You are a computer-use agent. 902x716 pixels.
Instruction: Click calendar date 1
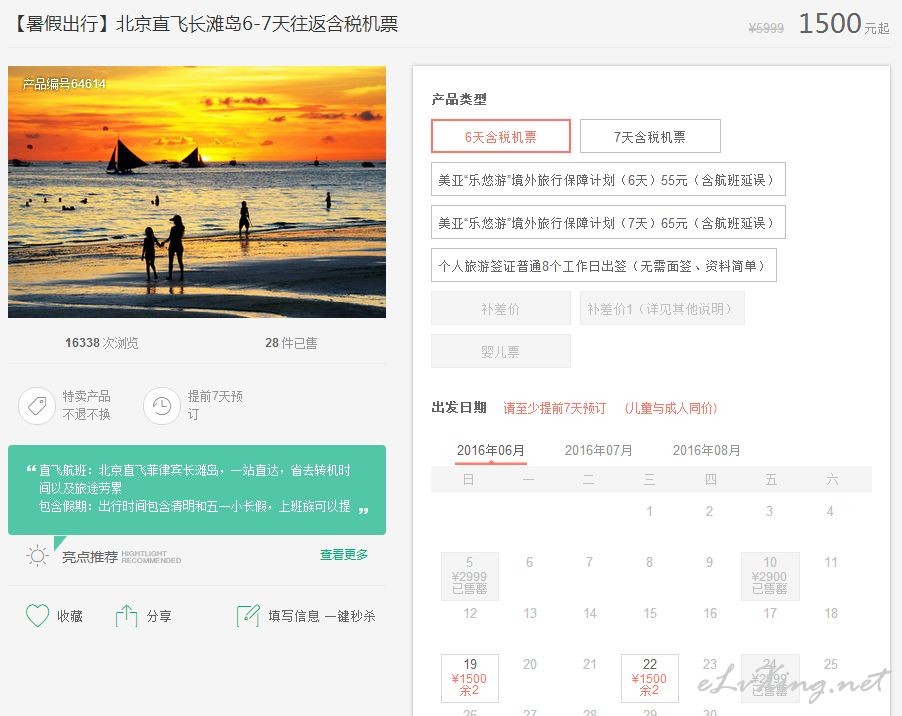tap(649, 511)
